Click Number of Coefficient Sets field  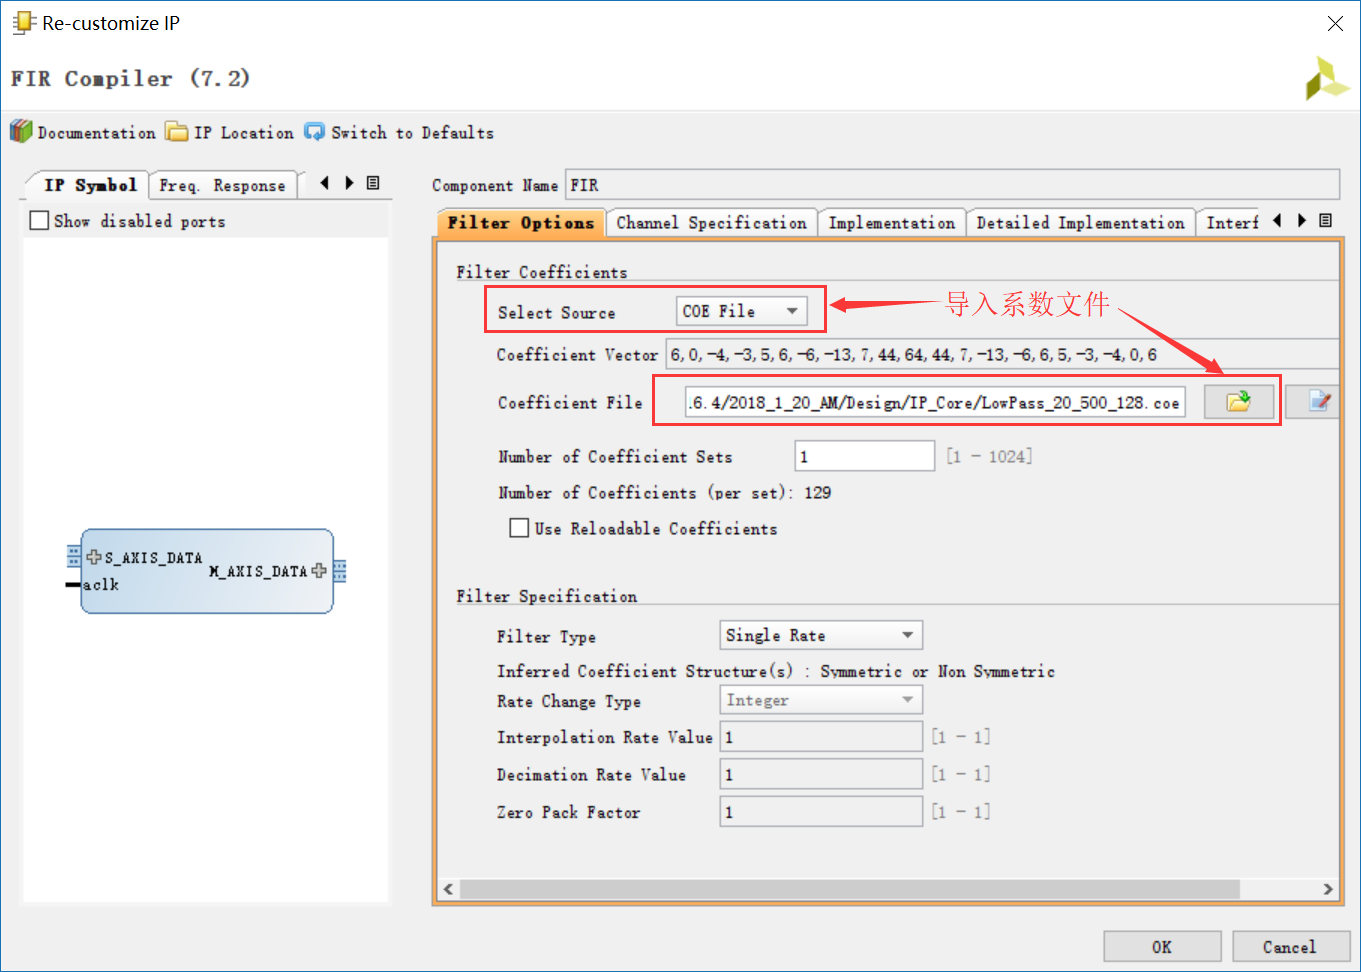(865, 456)
